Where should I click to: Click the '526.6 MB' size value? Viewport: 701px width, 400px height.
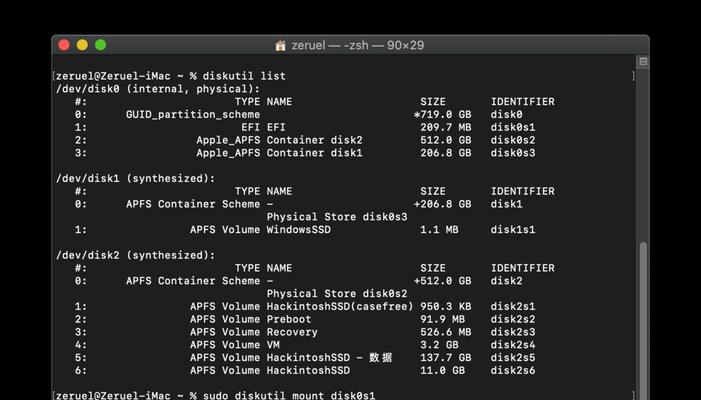pos(446,332)
